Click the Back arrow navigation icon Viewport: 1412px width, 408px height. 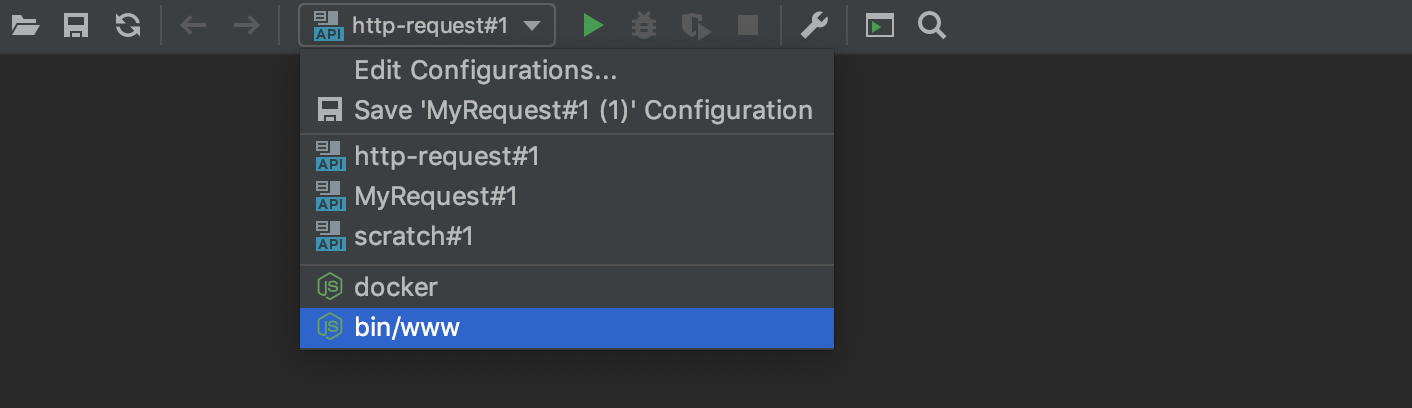193,26
